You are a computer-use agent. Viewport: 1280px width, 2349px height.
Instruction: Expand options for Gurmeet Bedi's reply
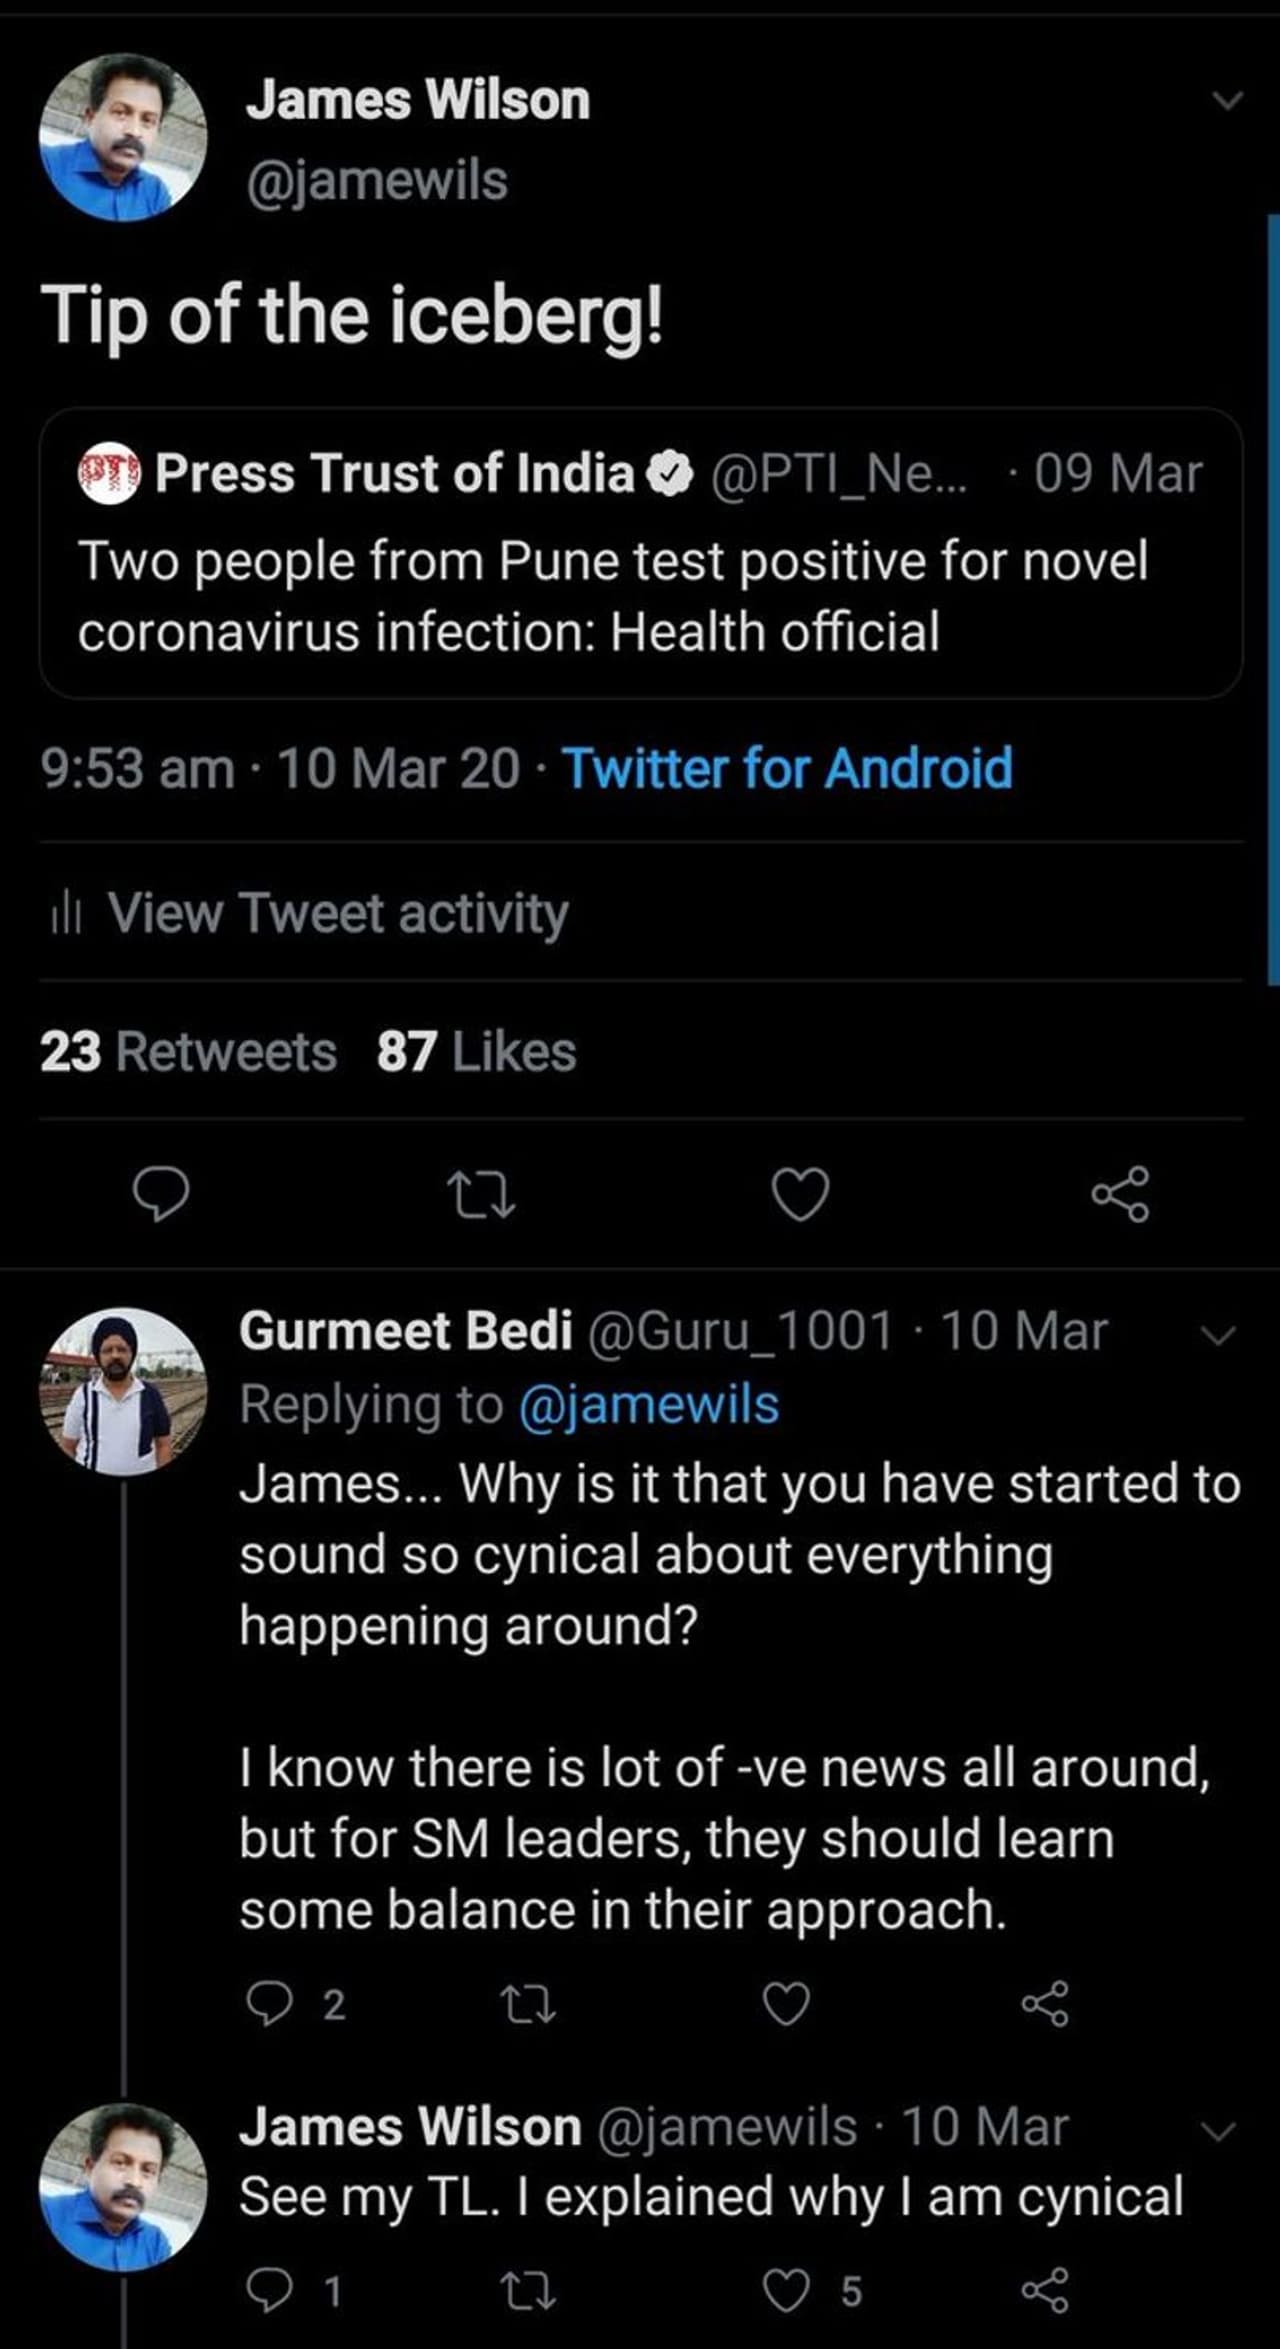[1217, 1335]
